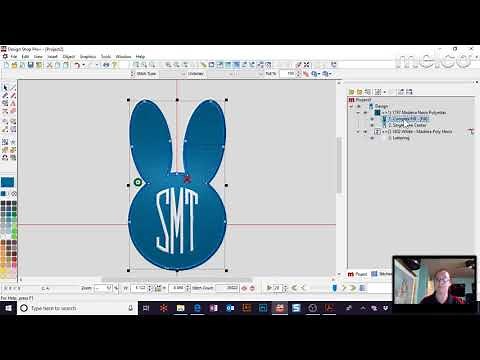The height and width of the screenshot is (360, 480).
Task: Click the play stitch simulation button
Action: [x=269, y=288]
